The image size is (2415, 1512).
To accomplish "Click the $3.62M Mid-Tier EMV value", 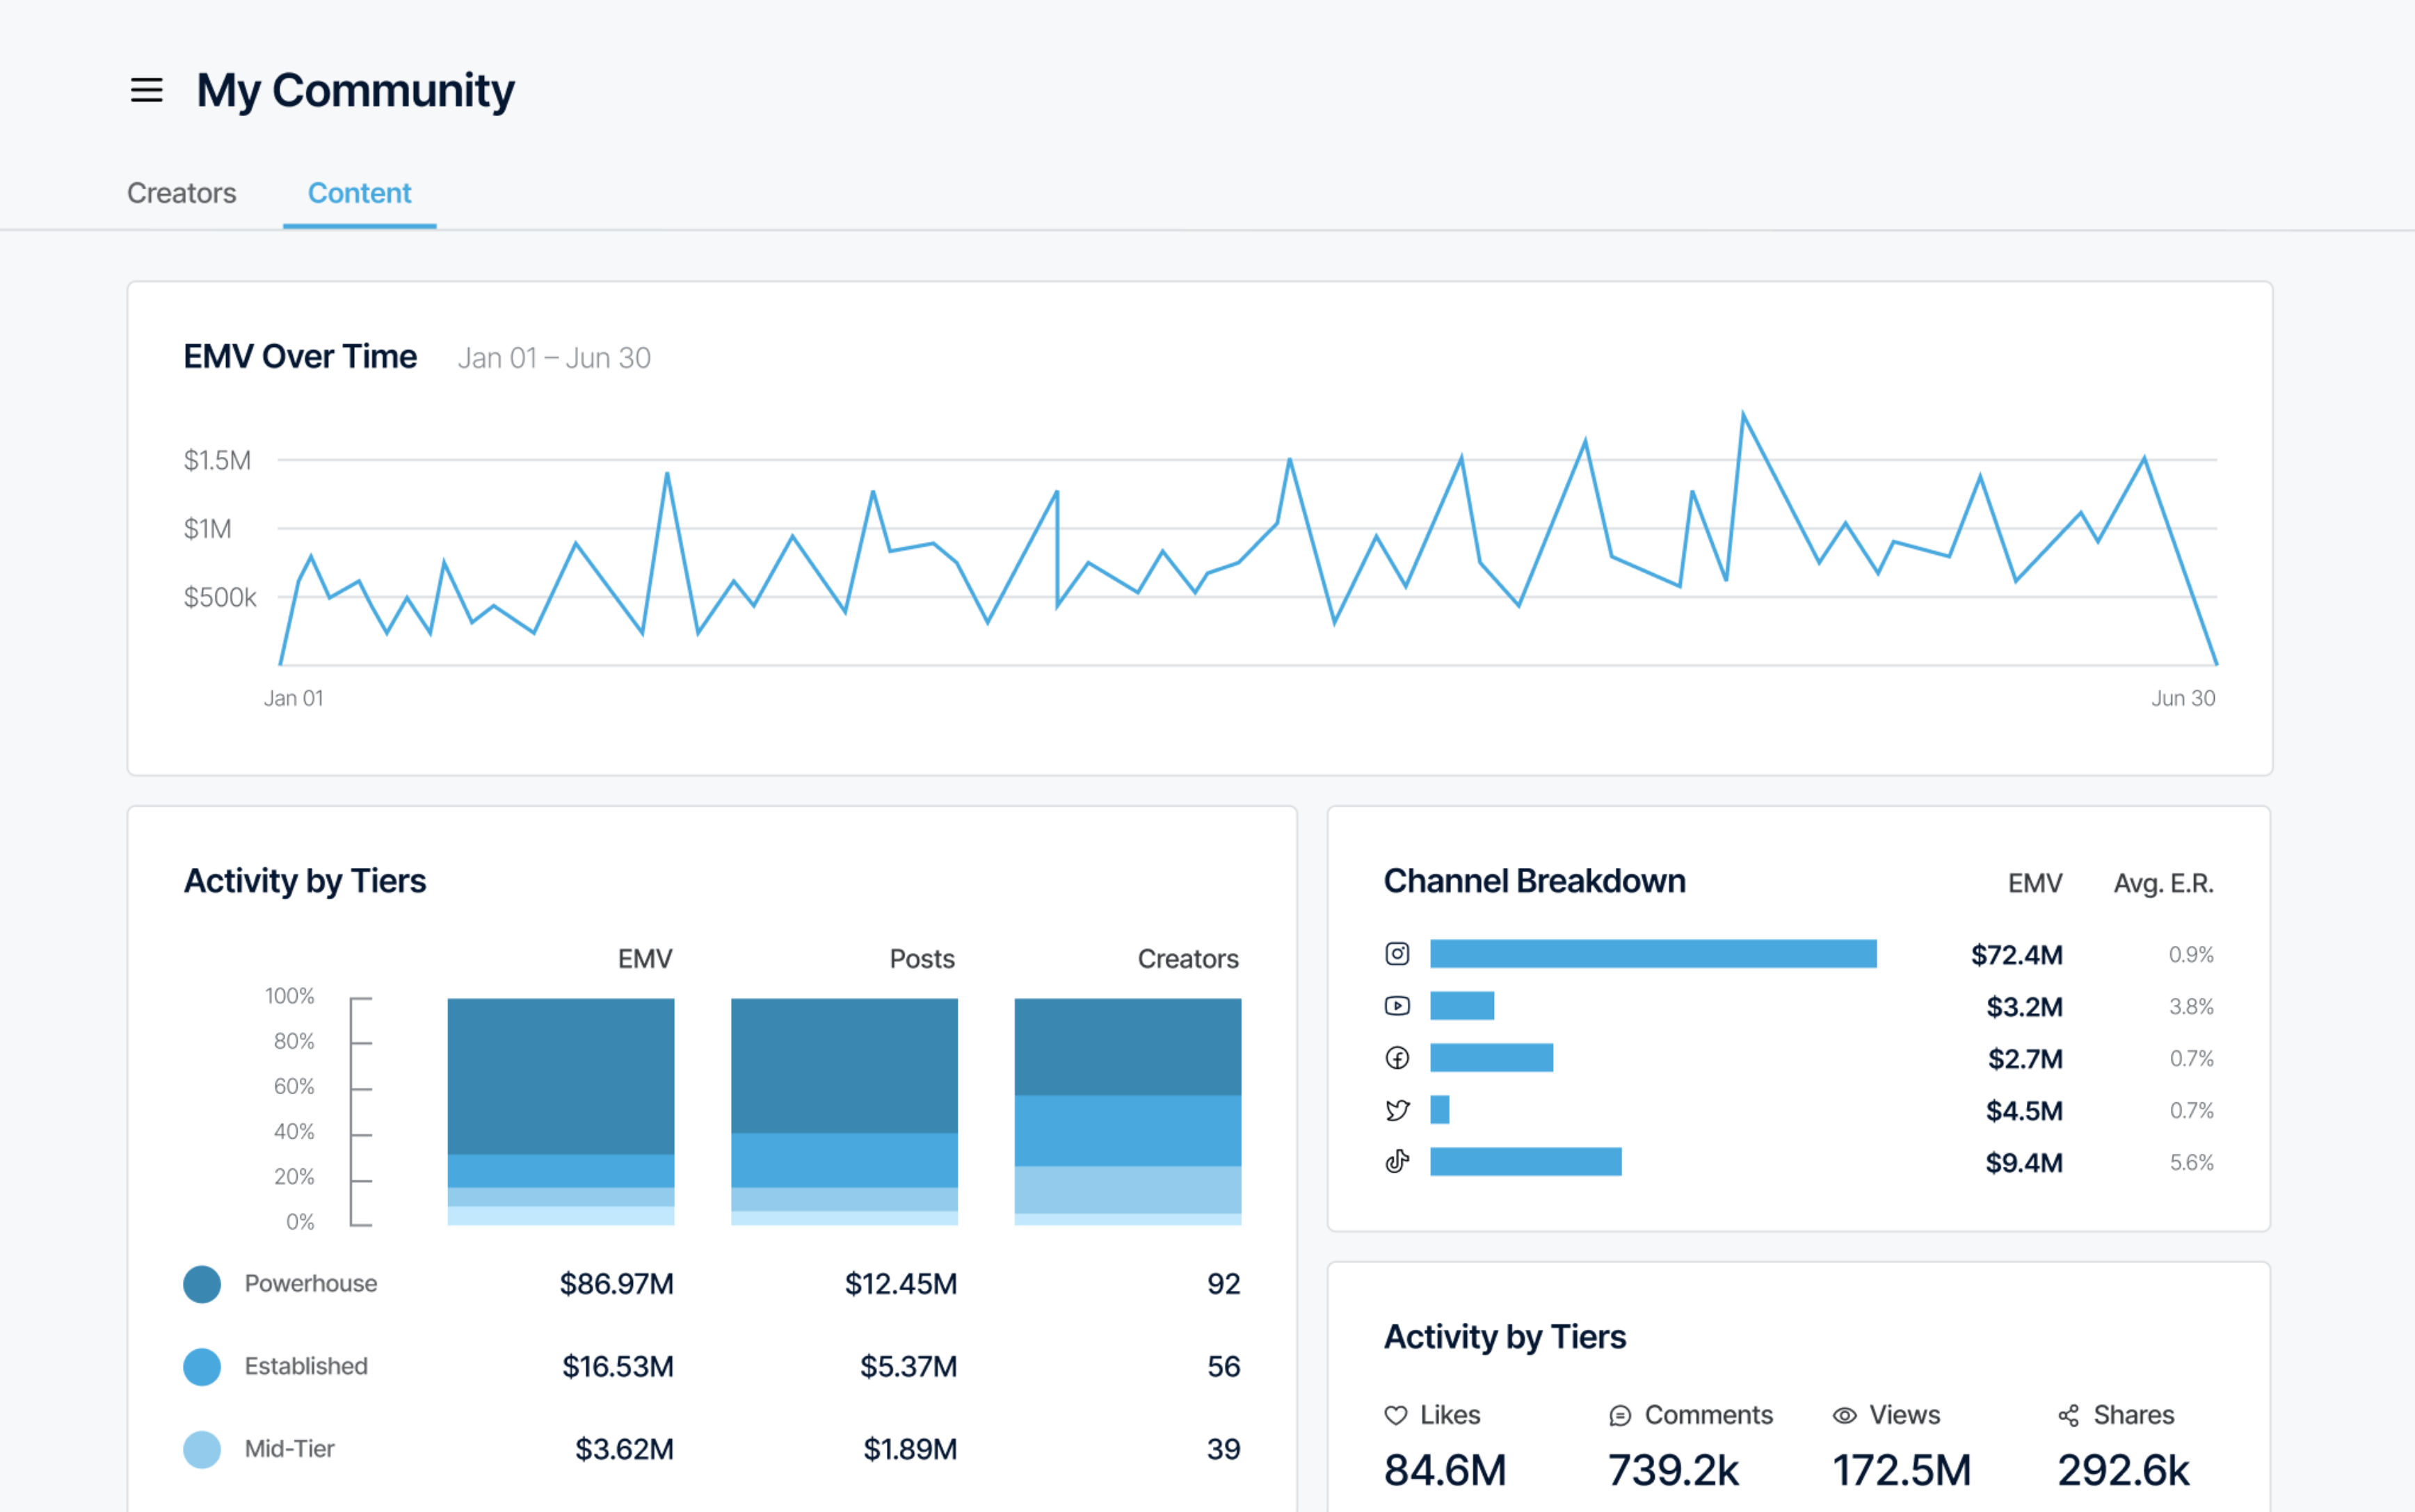I will 624,1449.
